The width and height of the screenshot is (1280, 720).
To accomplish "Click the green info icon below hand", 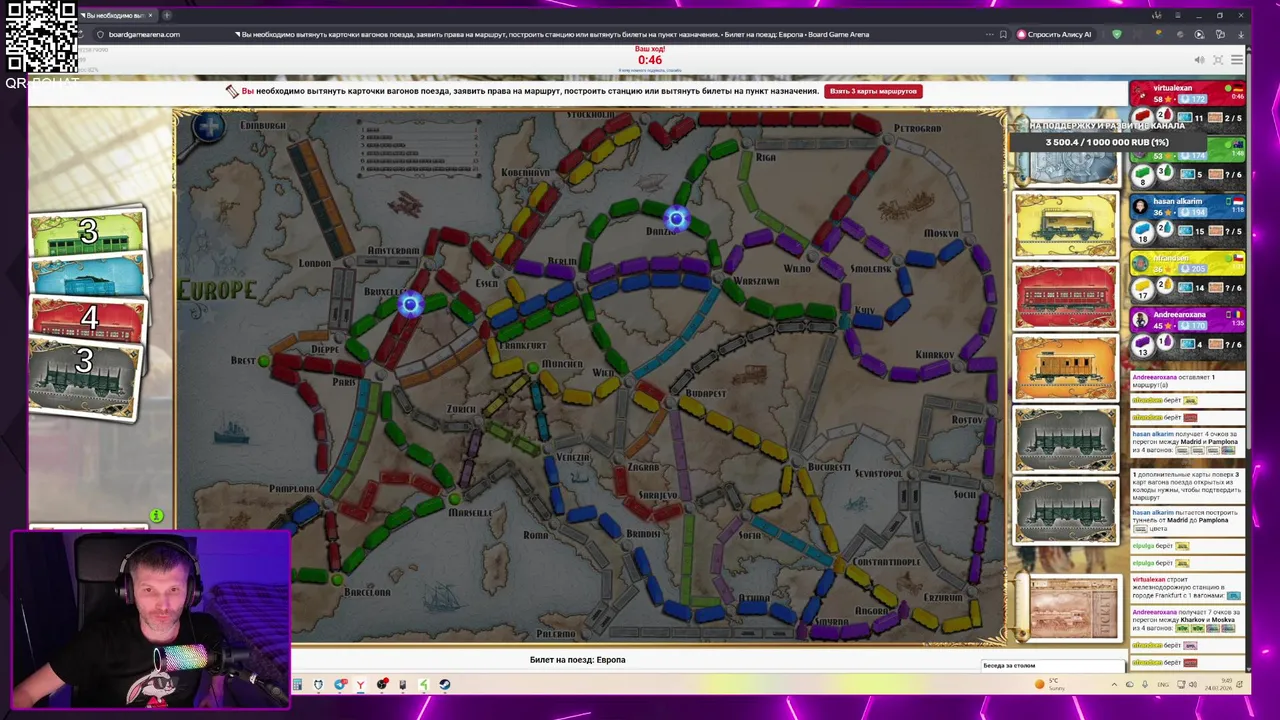I will [x=156, y=516].
